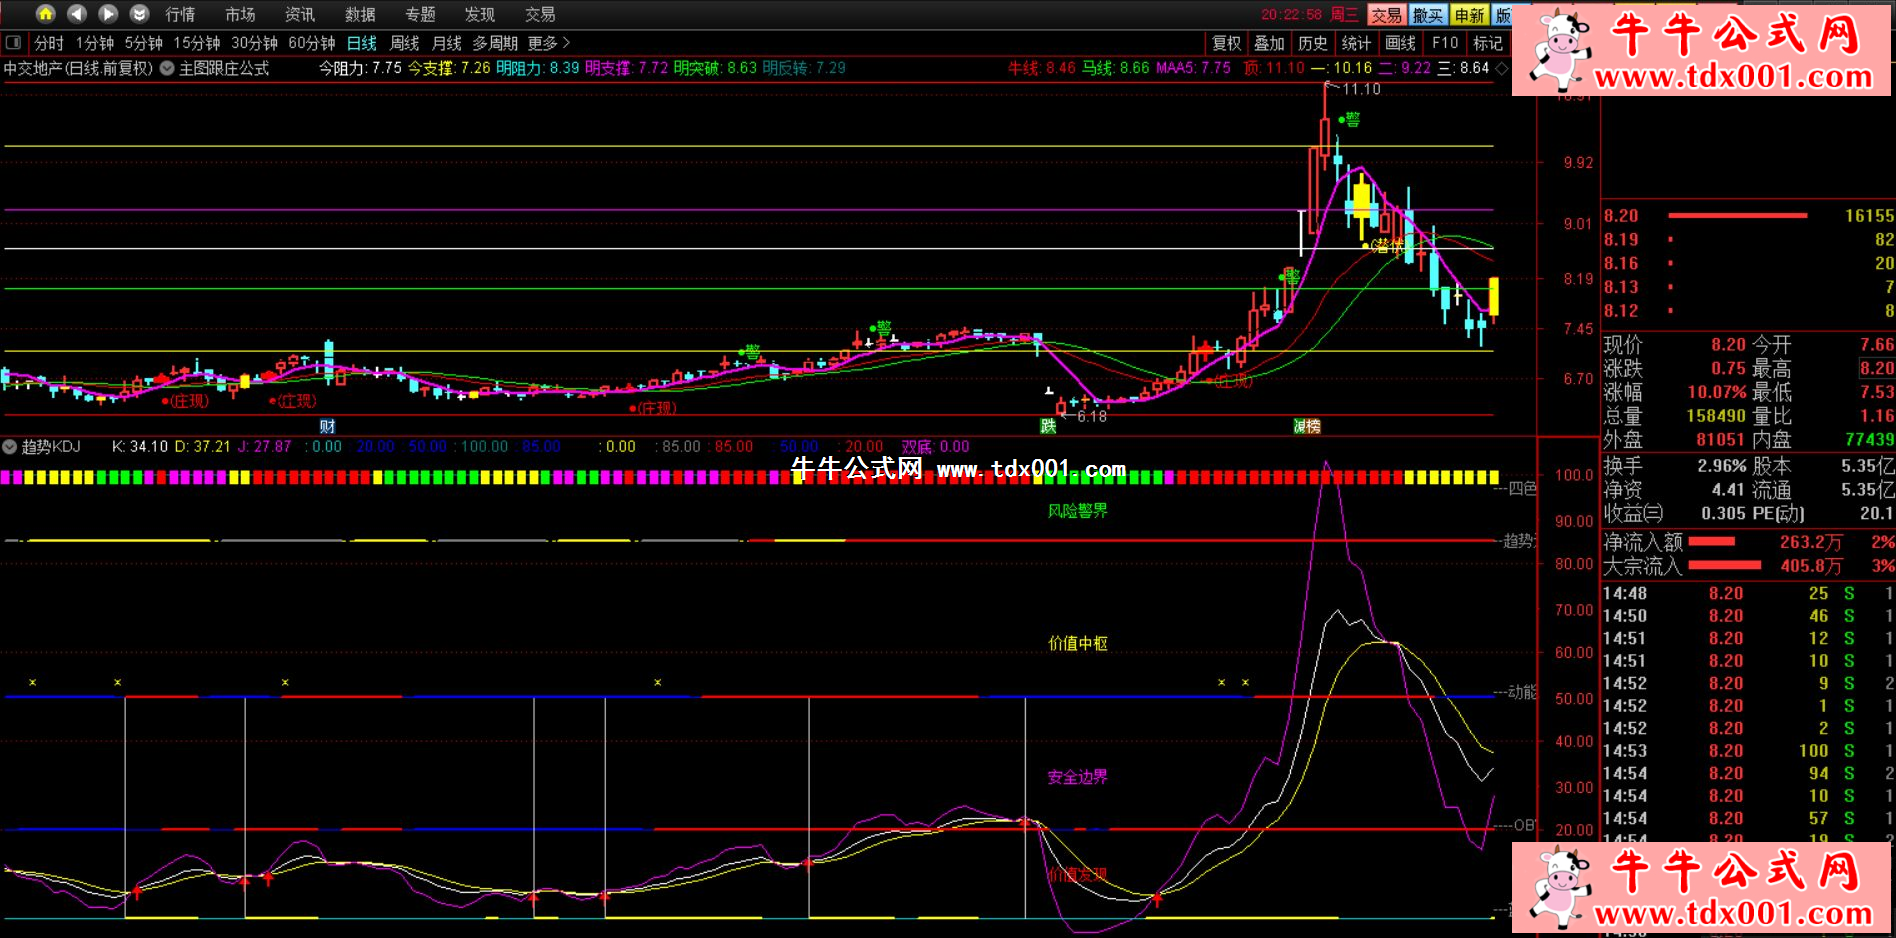Click the diamond icon after 三: 8.64
1896x938 pixels.
[x=1501, y=68]
